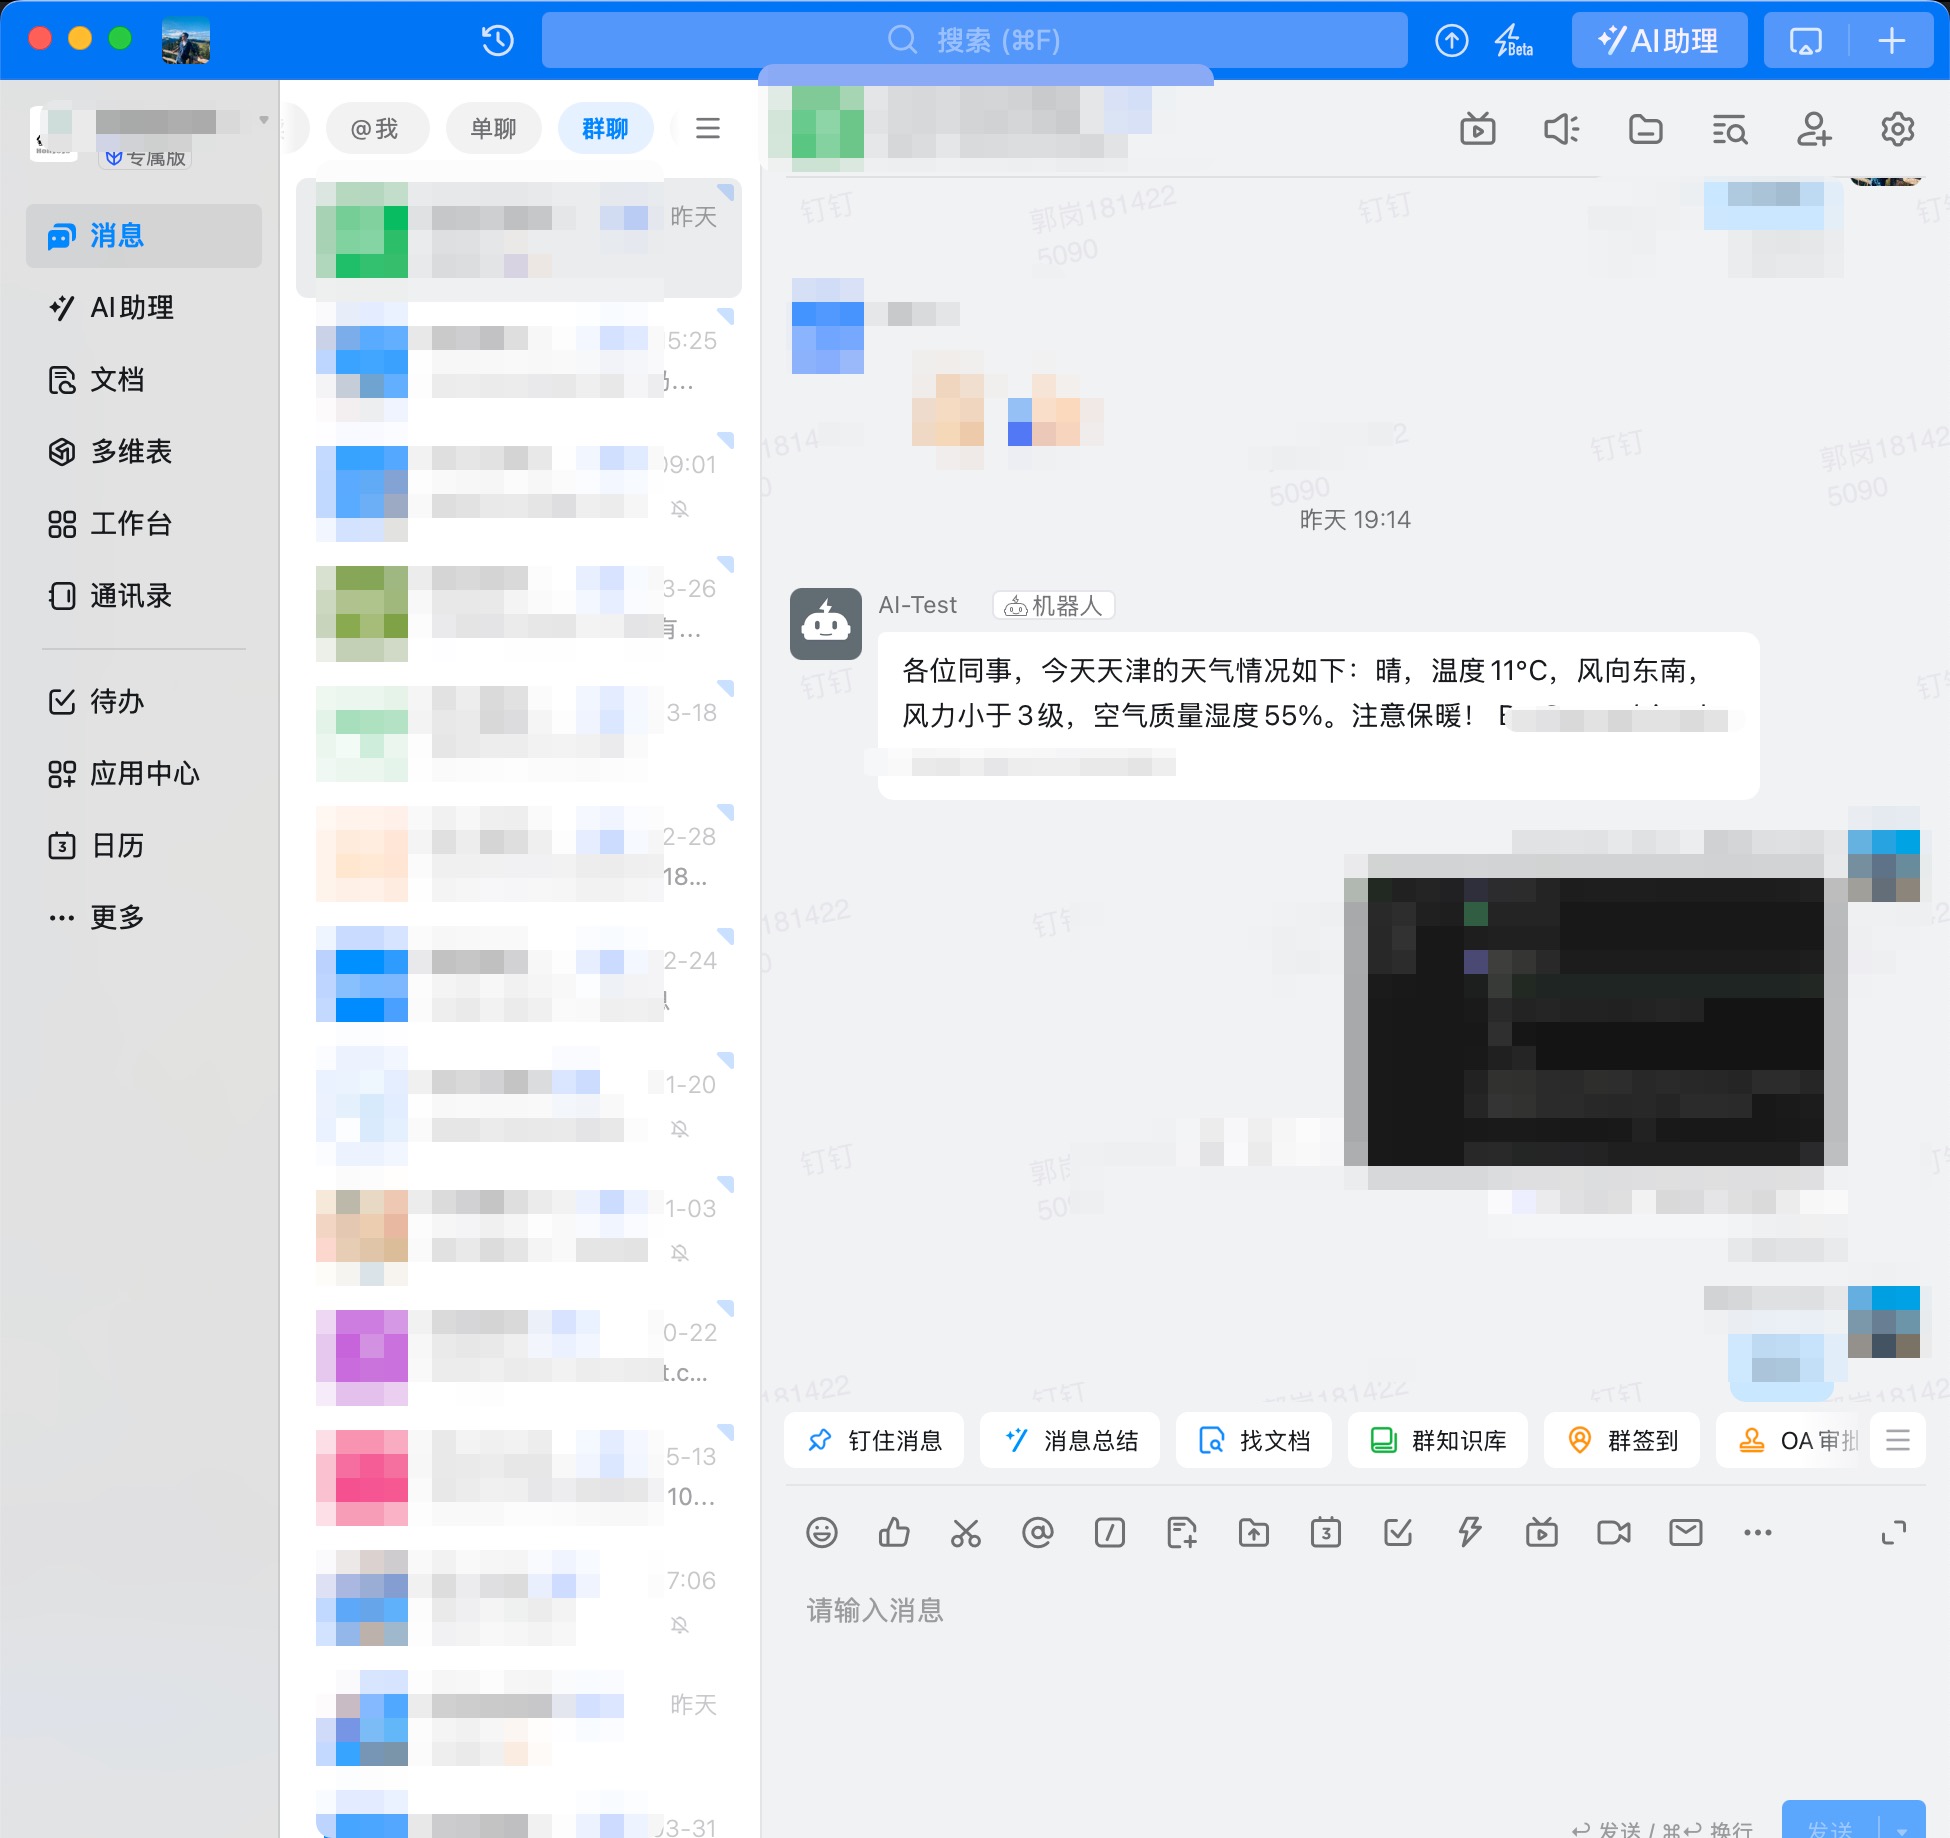The image size is (1950, 1838).
Task: Open group announcements via the speaker icon
Action: [x=1562, y=128]
